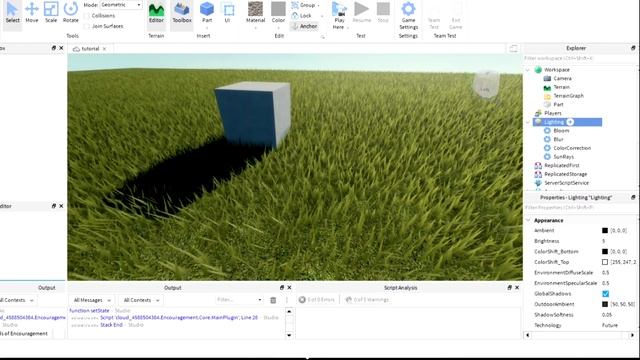Image resolution: width=640 pixels, height=360 pixels.
Task: Toggle the GlobalShadows checkbox
Action: (x=605, y=293)
